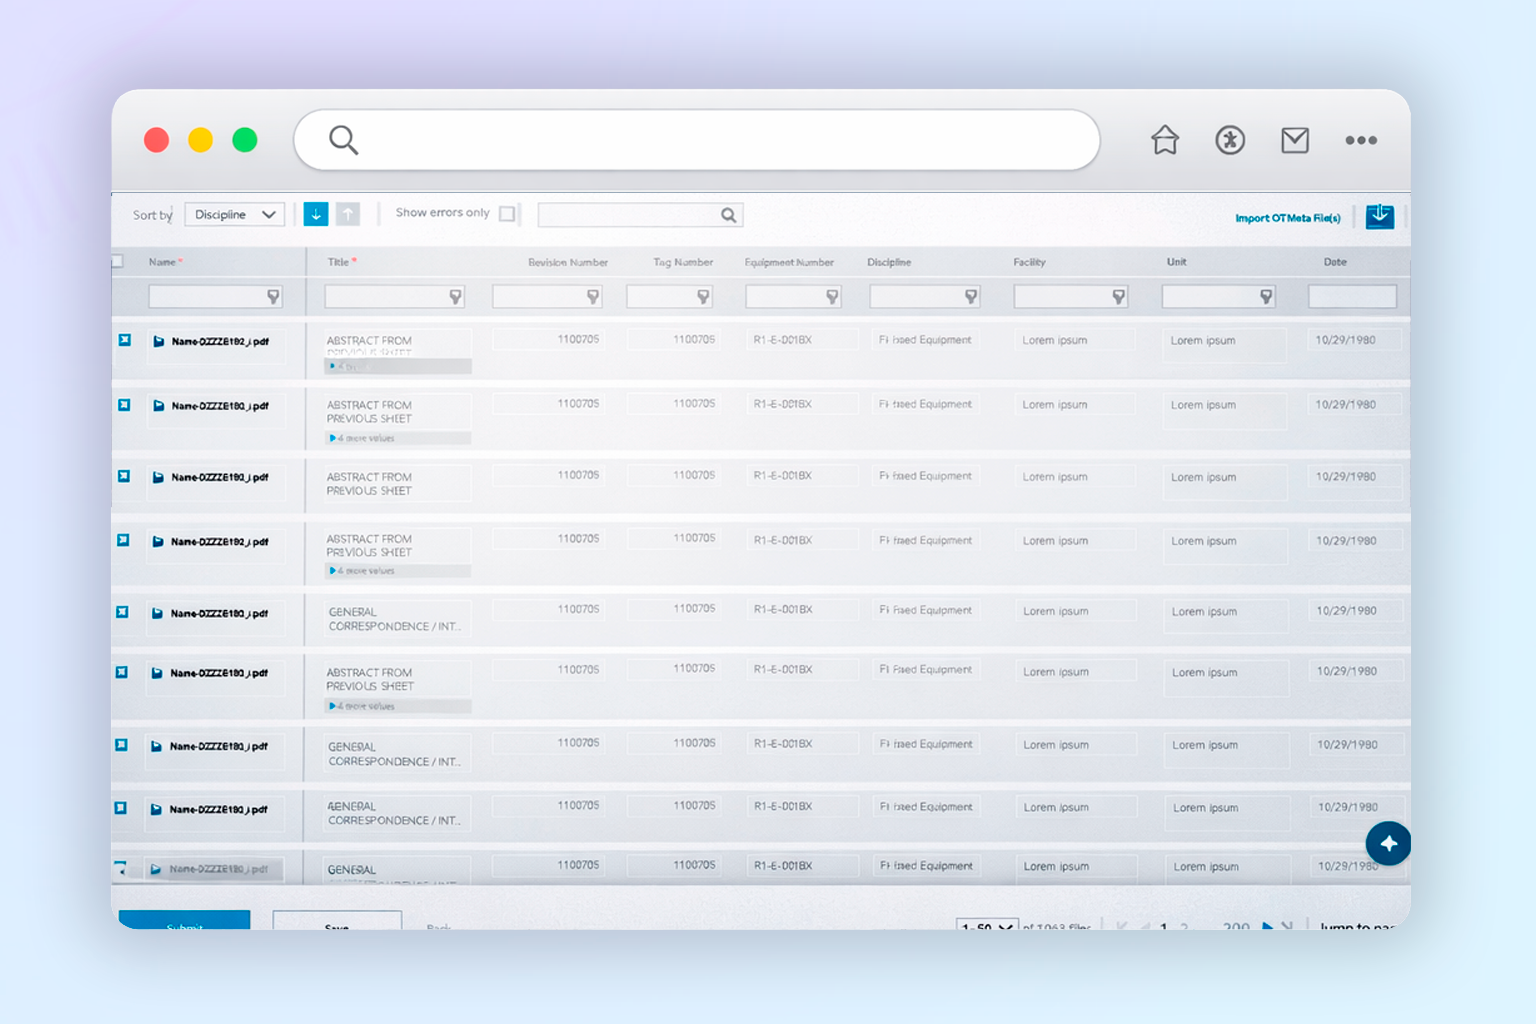Click the Import OT Meta File(s) link
The width and height of the screenshot is (1536, 1024).
(1288, 217)
